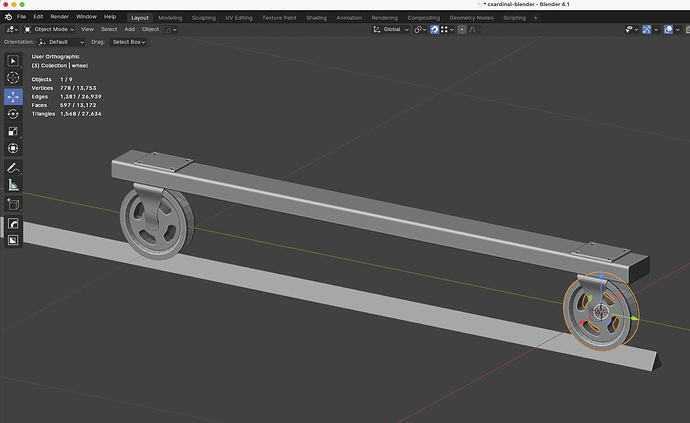Image resolution: width=690 pixels, height=423 pixels.
Task: Switch to the Shading workspace tab
Action: point(316,18)
